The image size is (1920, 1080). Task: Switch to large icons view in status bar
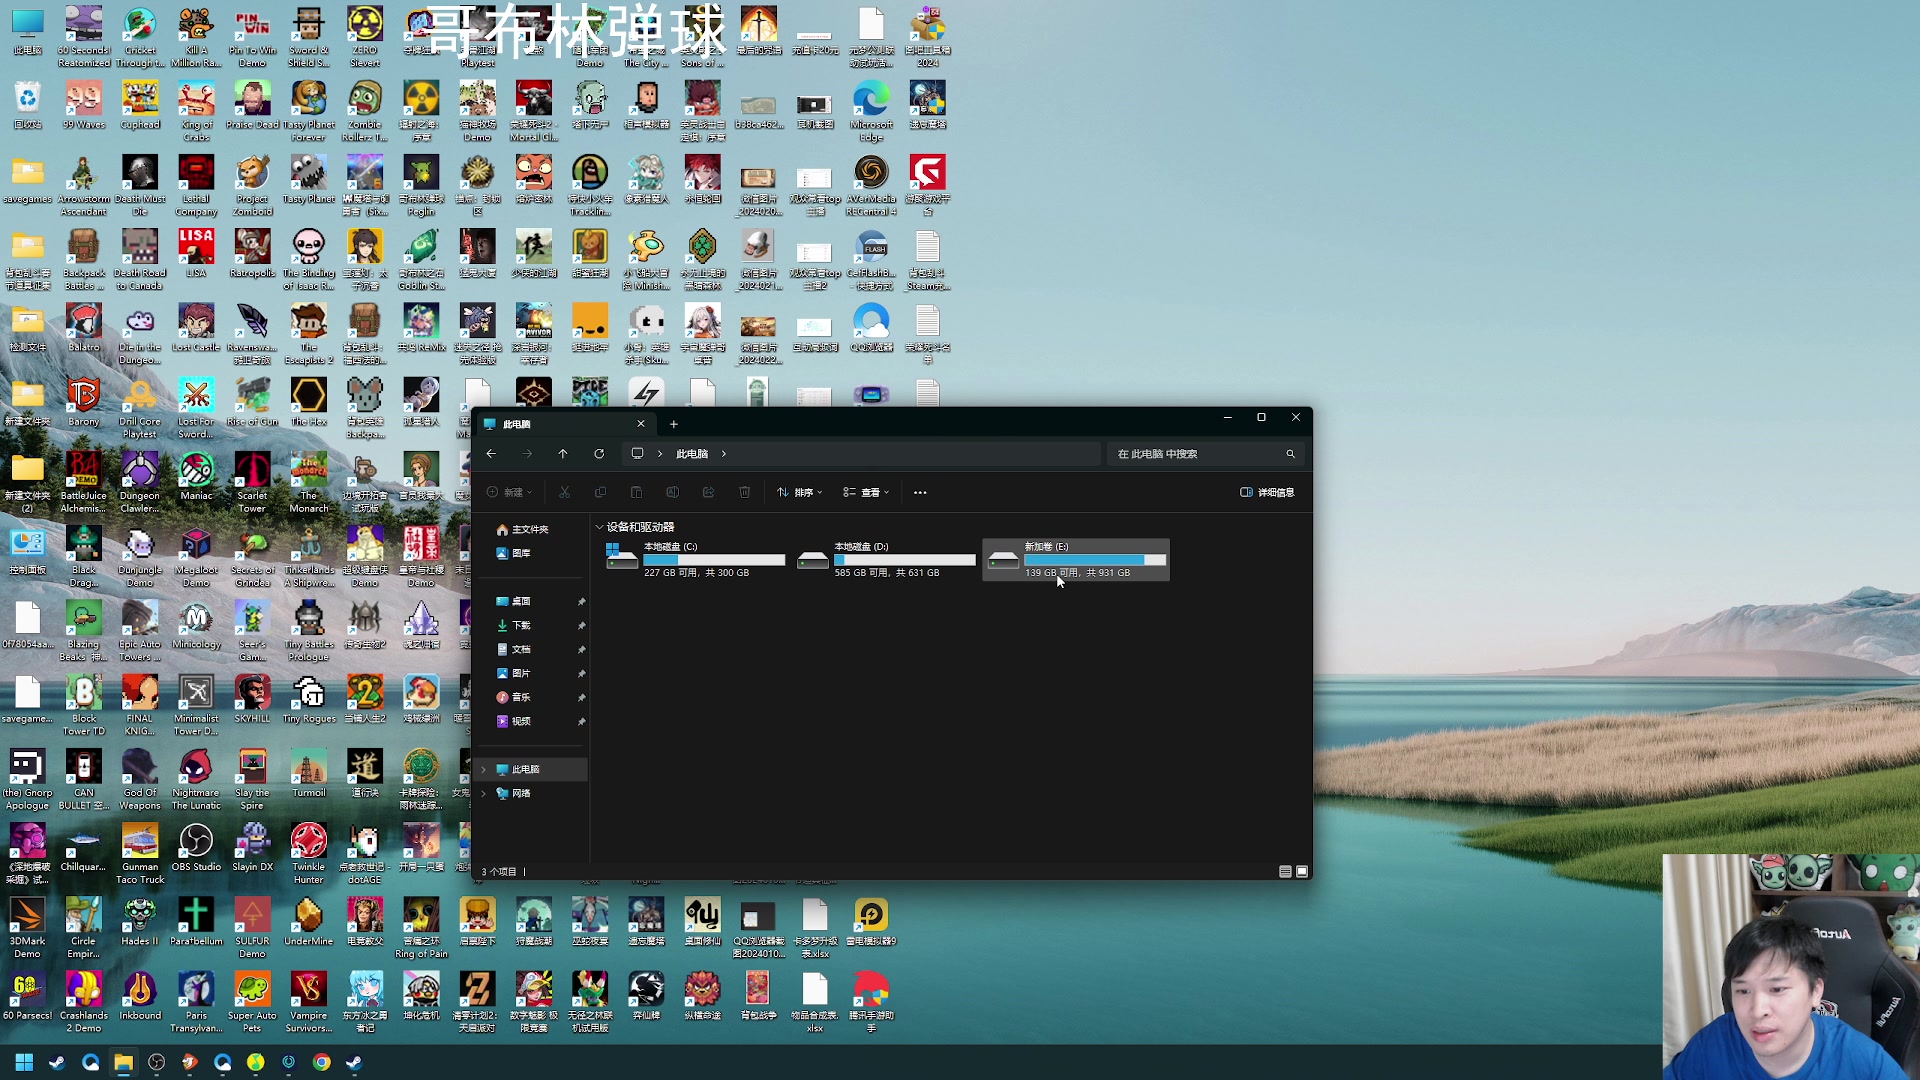(1302, 872)
